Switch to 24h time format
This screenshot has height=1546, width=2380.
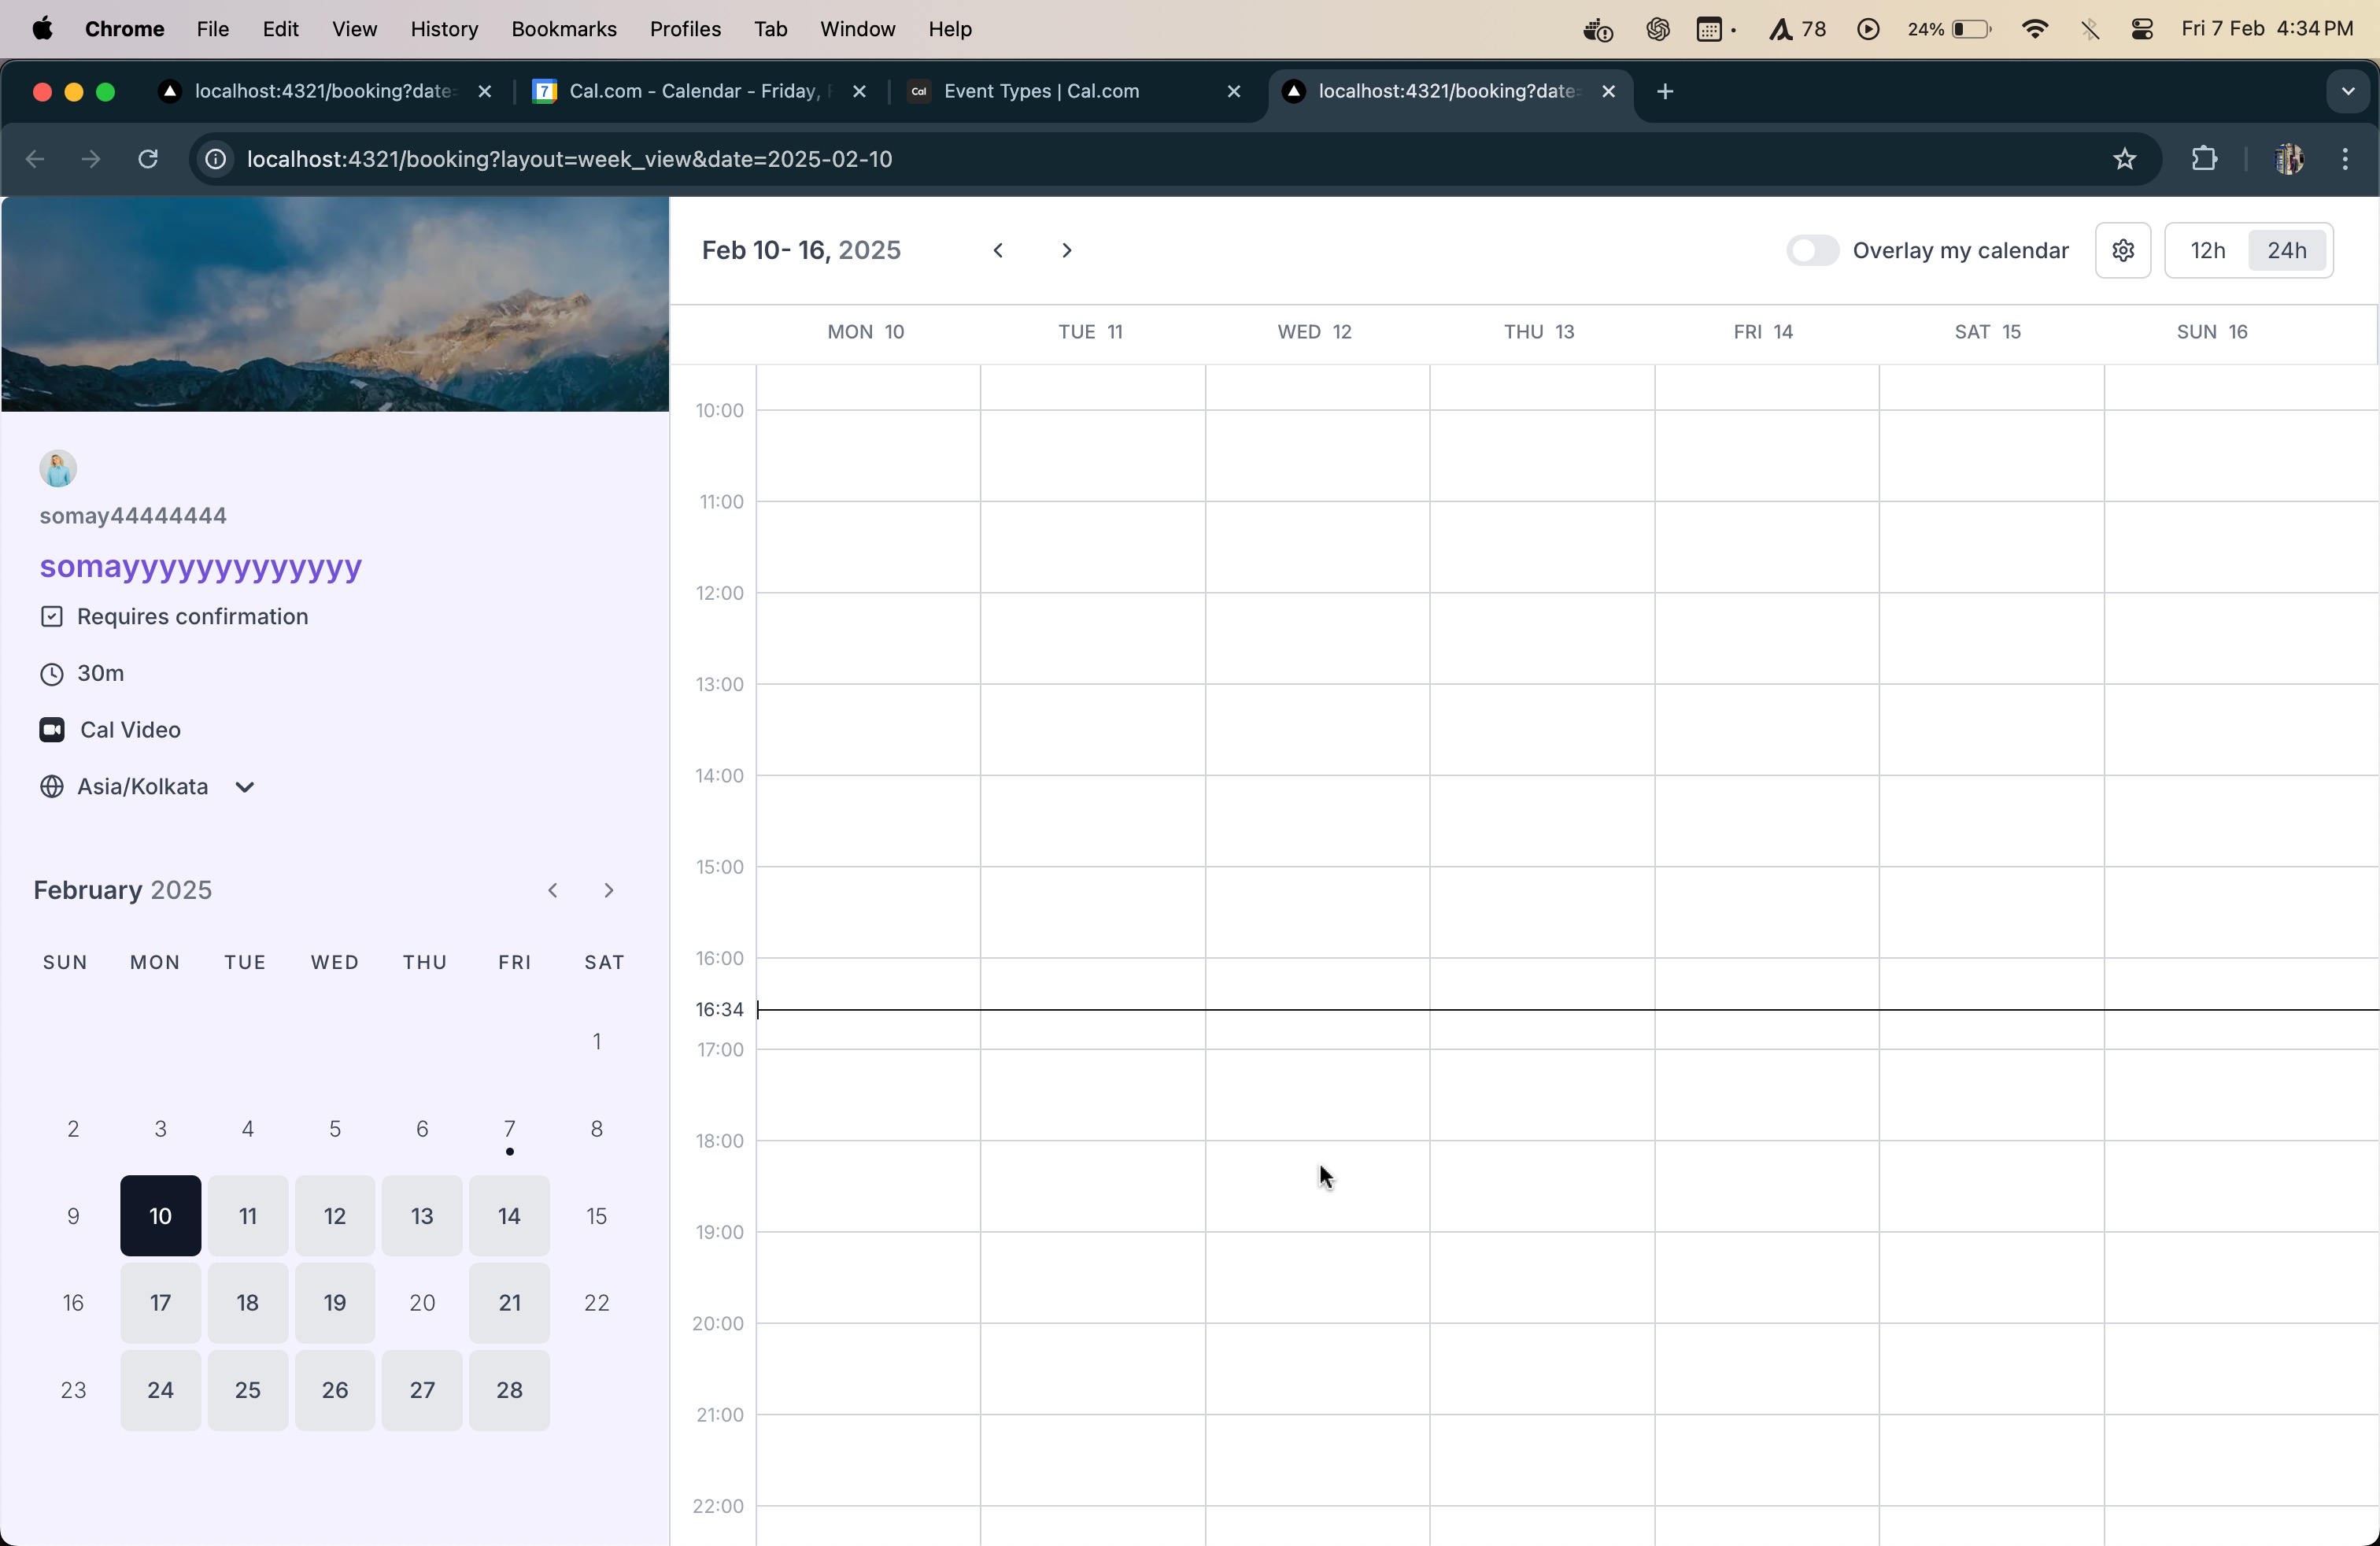tap(2288, 250)
